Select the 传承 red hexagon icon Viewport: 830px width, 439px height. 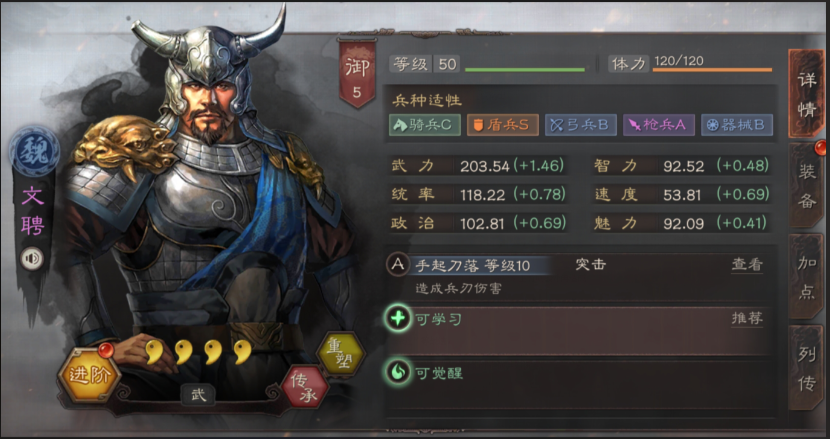[x=304, y=388]
